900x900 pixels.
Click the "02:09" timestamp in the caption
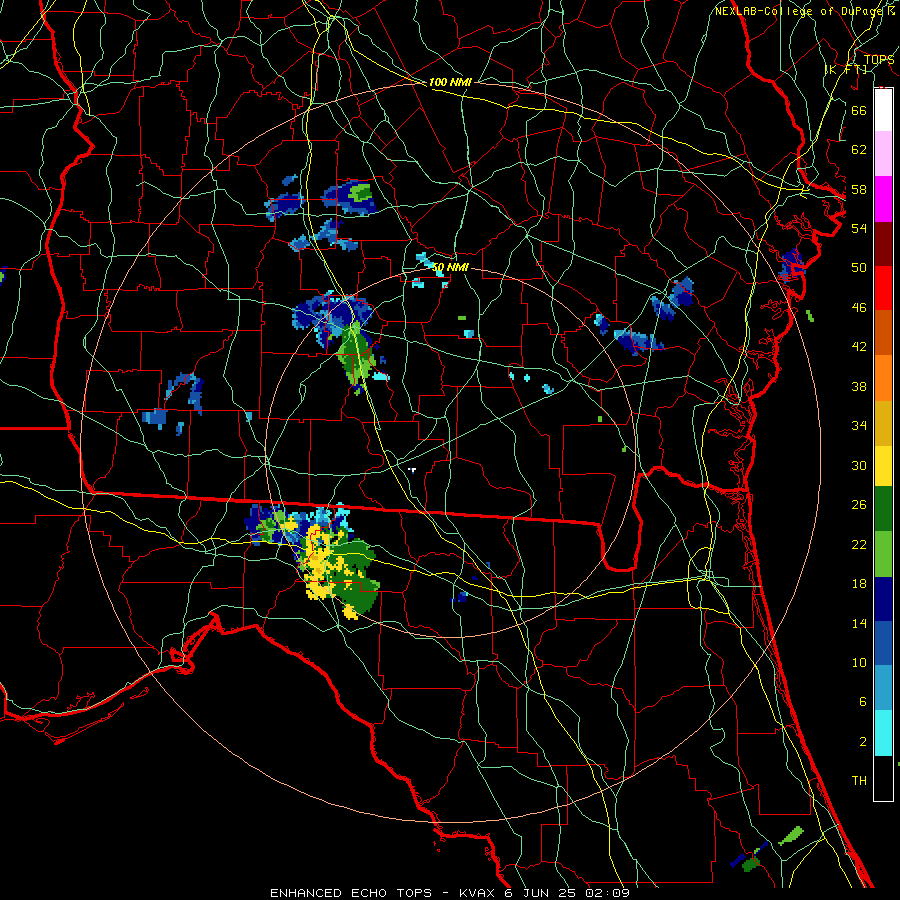pos(607,893)
